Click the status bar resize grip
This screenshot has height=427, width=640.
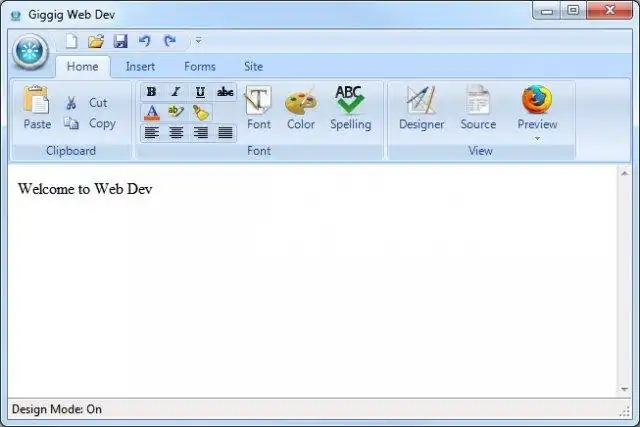coord(624,411)
